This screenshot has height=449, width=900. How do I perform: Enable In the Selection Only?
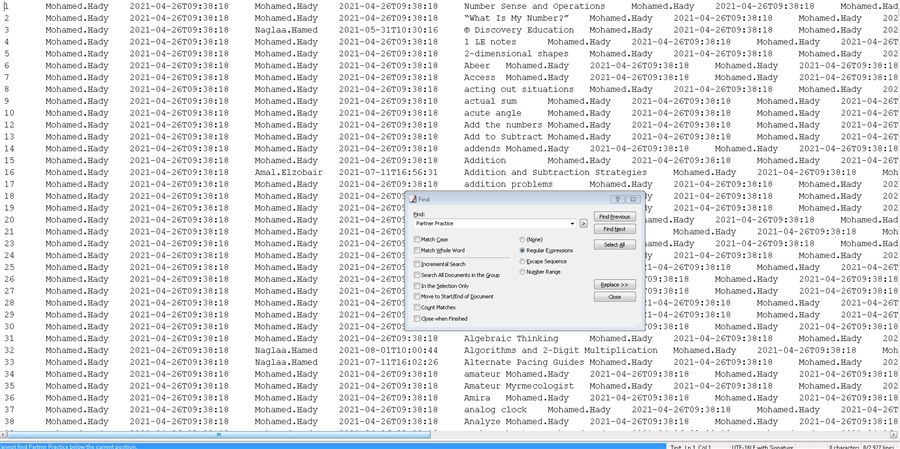pos(417,286)
